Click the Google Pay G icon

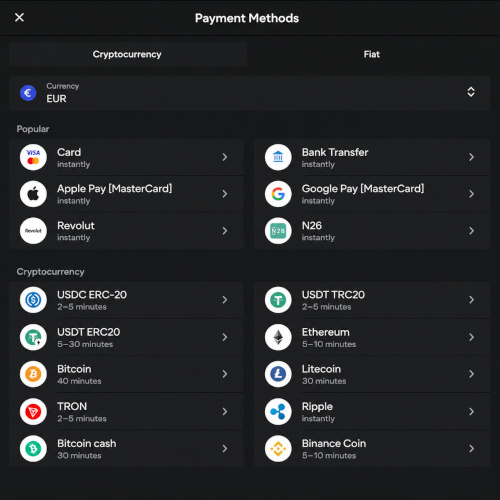click(x=278, y=194)
